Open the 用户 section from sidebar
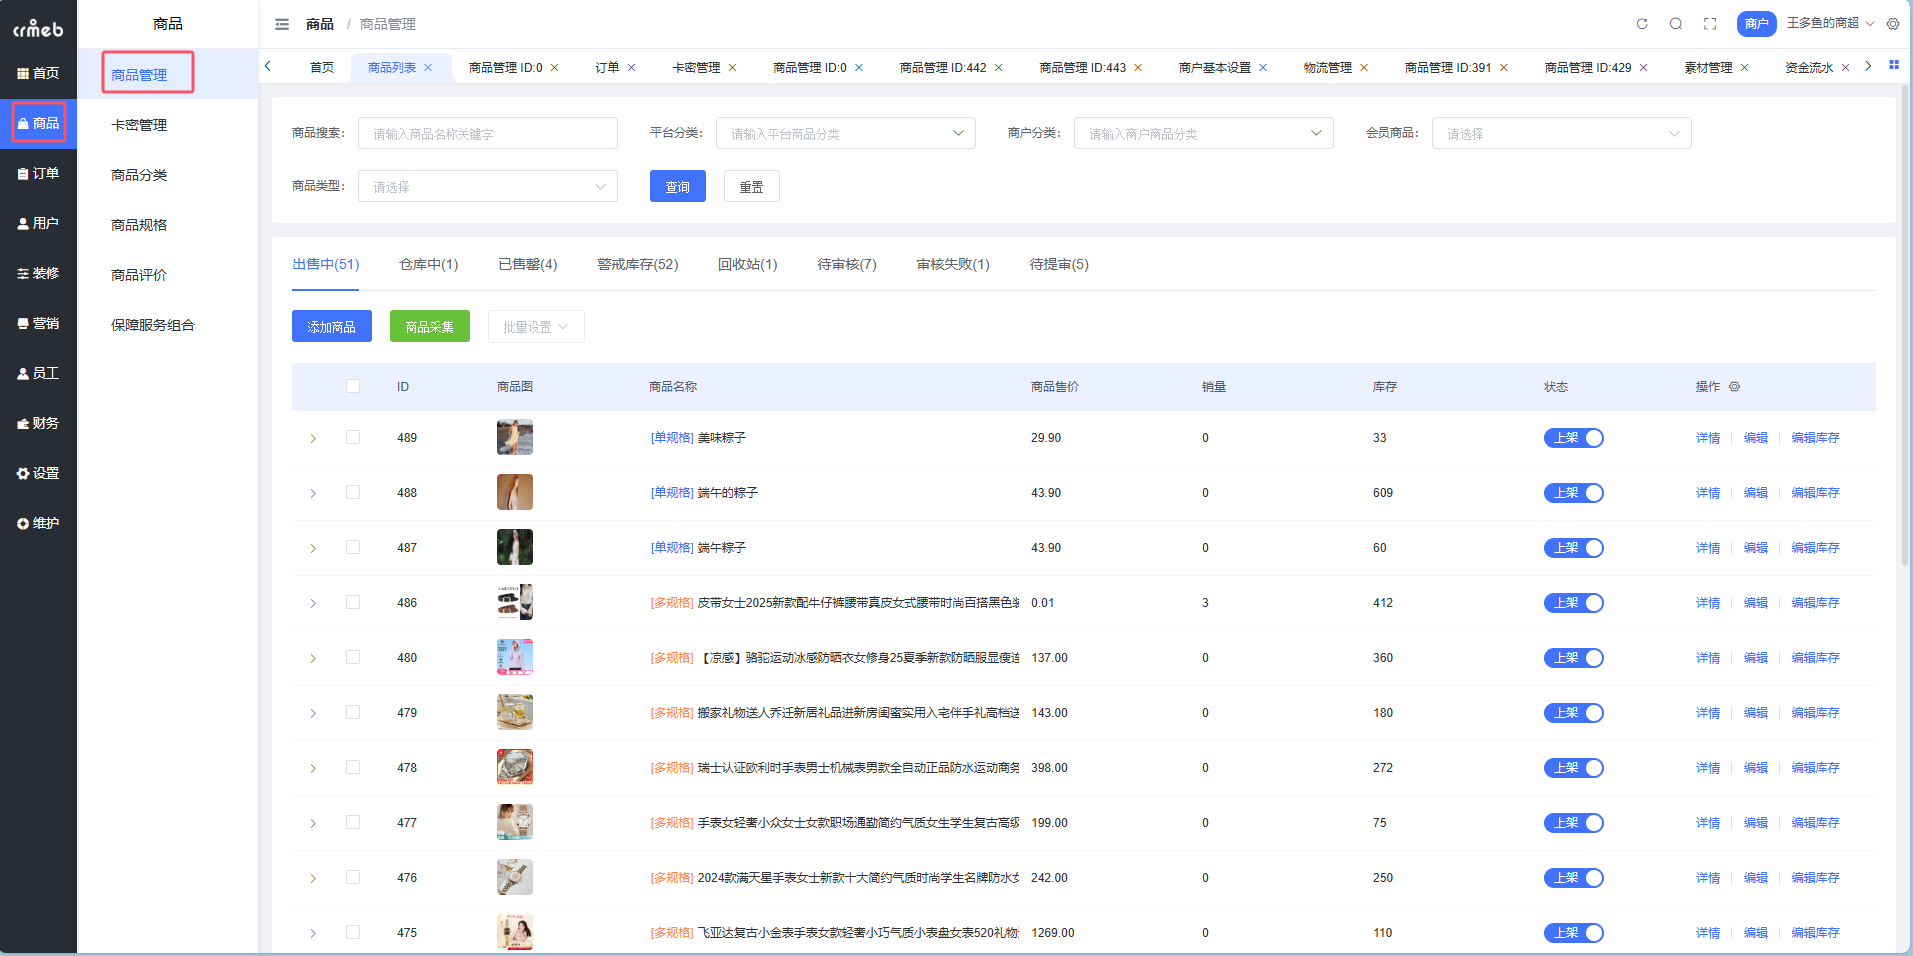 (x=38, y=222)
